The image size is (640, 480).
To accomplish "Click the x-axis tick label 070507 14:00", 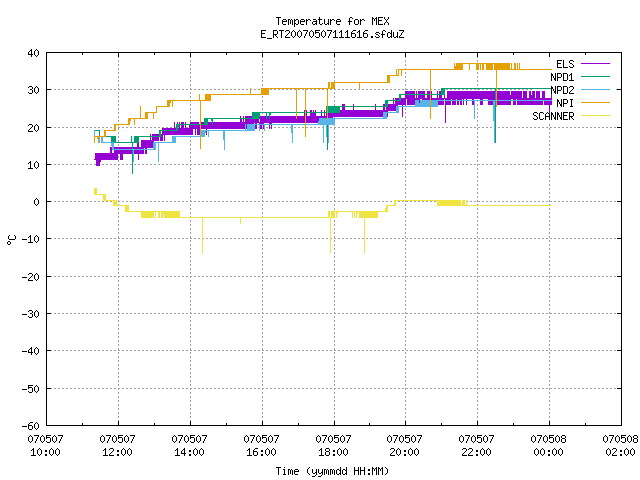I will coord(189,446).
